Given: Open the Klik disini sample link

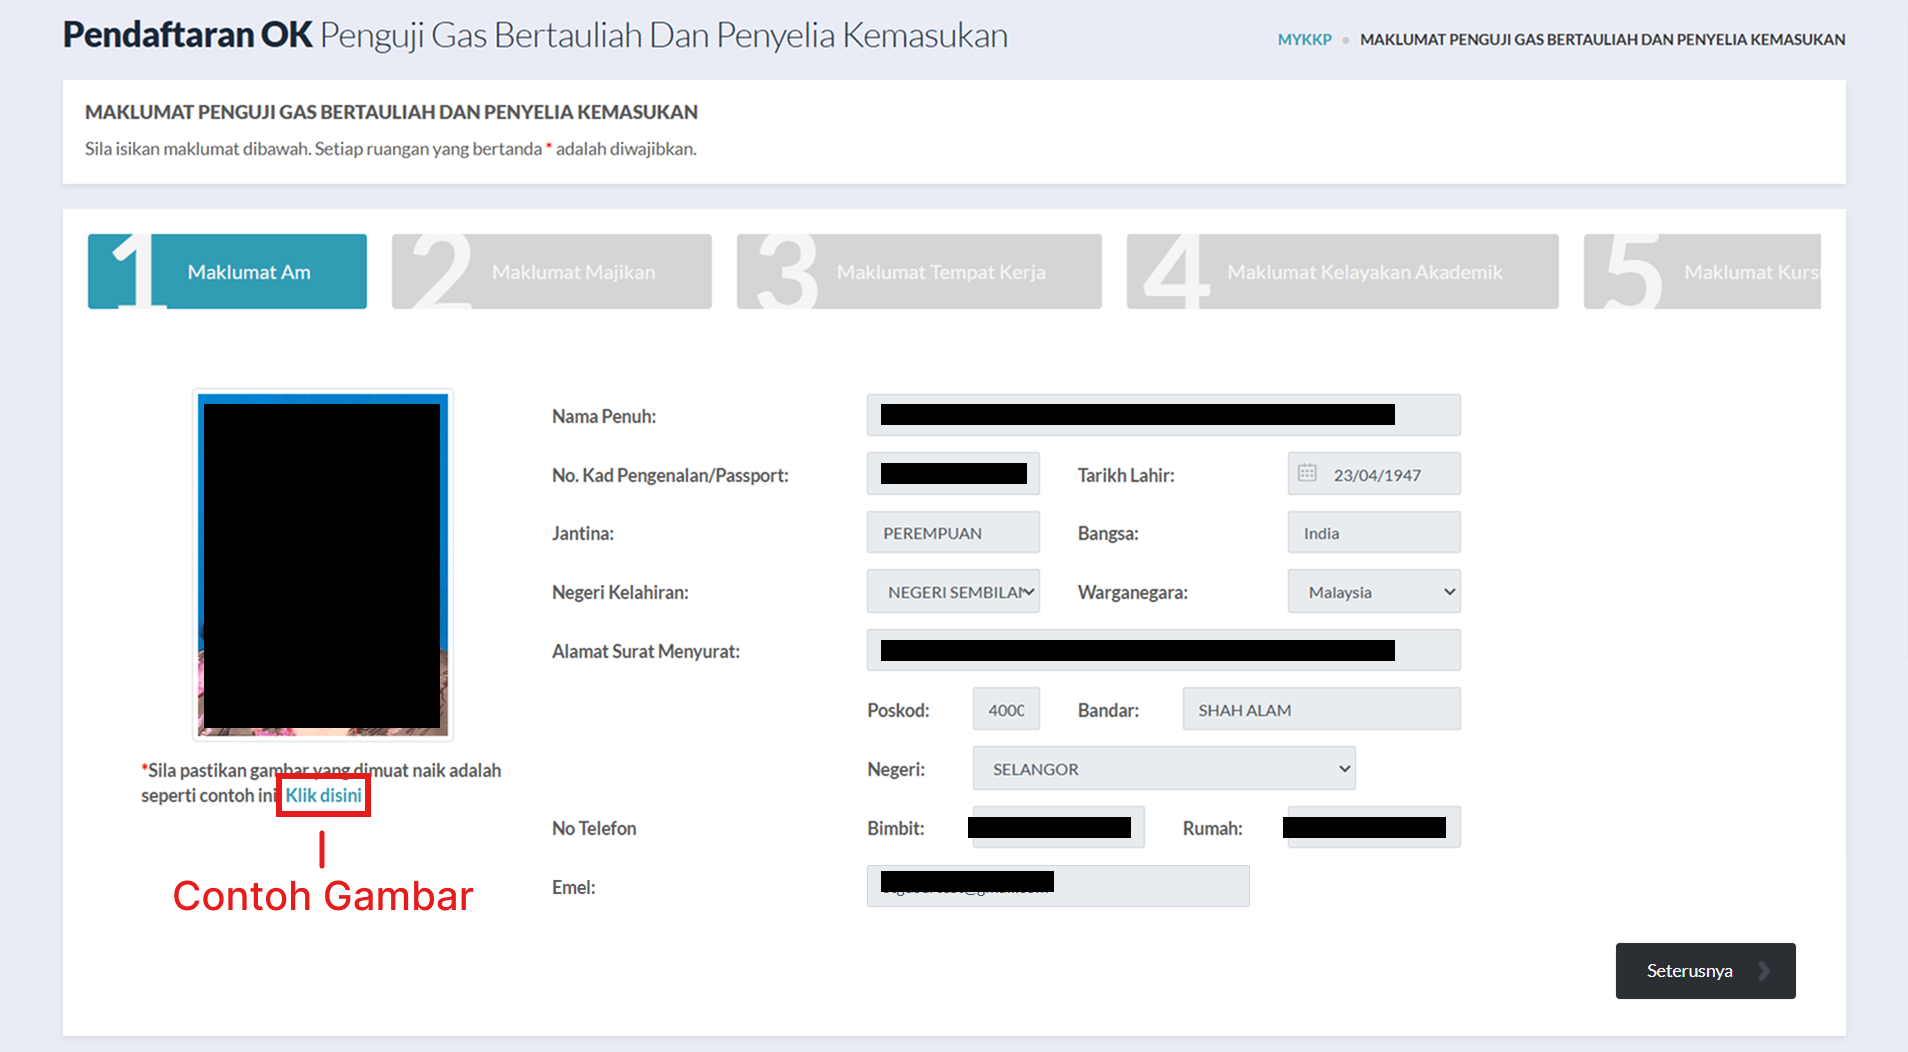Looking at the screenshot, I should point(323,796).
